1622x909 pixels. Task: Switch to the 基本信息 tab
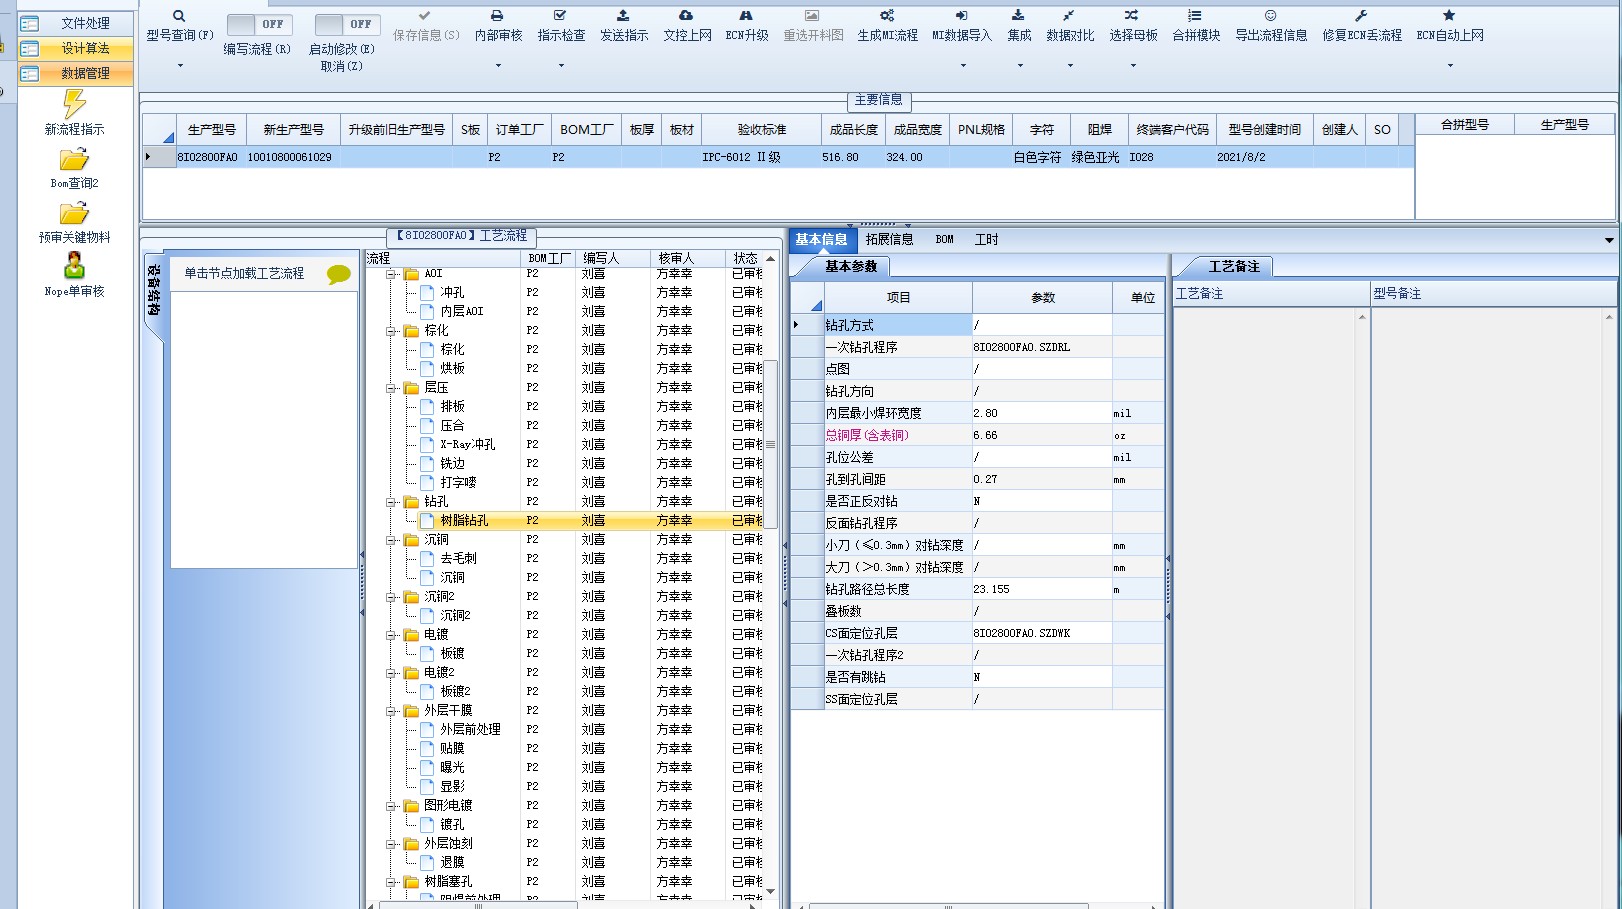(x=821, y=239)
